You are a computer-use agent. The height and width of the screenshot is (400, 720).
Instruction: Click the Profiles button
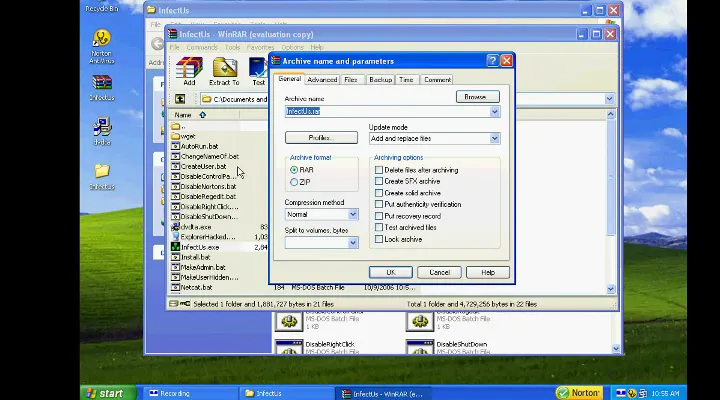(x=321, y=138)
